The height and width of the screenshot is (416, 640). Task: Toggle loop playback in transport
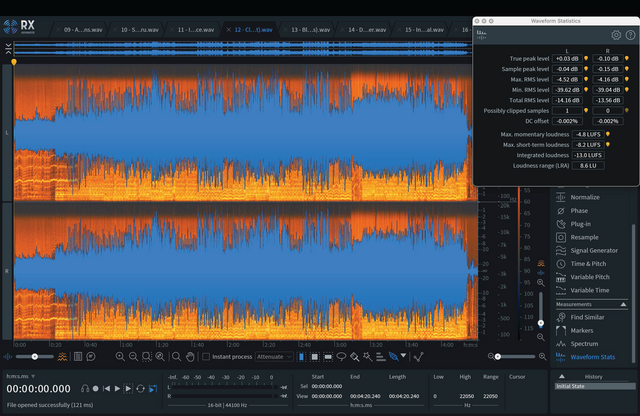(142, 388)
